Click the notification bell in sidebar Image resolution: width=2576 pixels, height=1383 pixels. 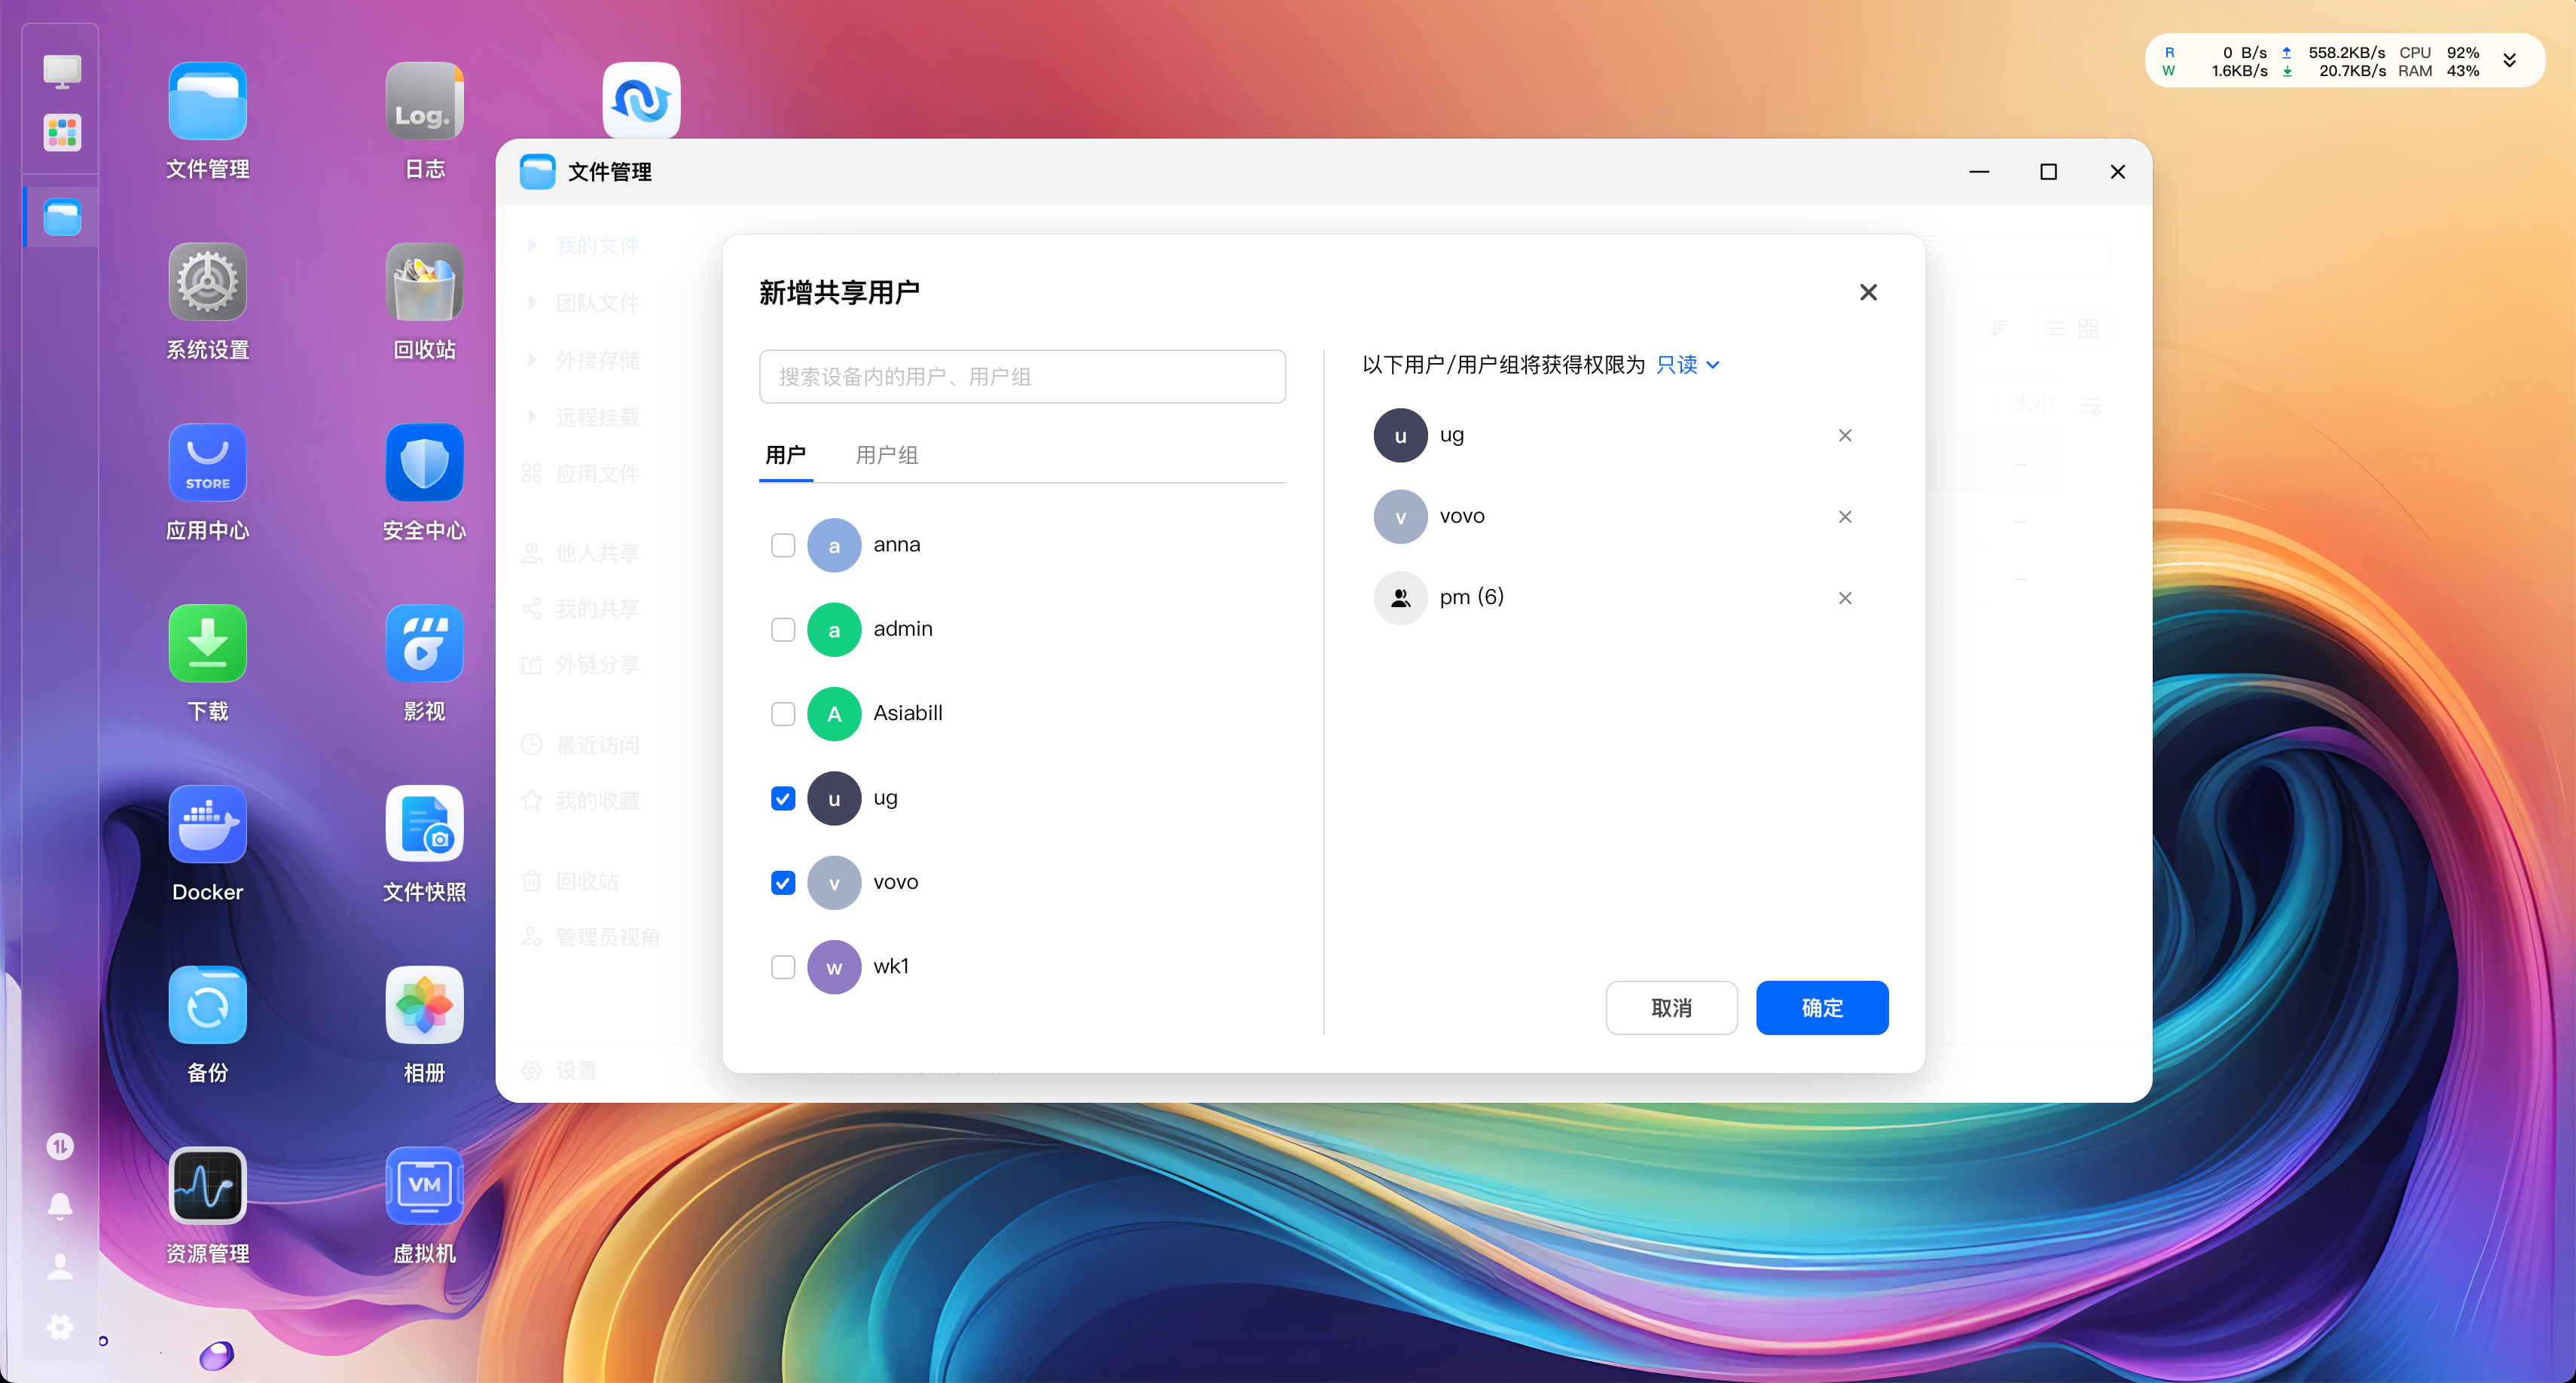click(x=60, y=1206)
